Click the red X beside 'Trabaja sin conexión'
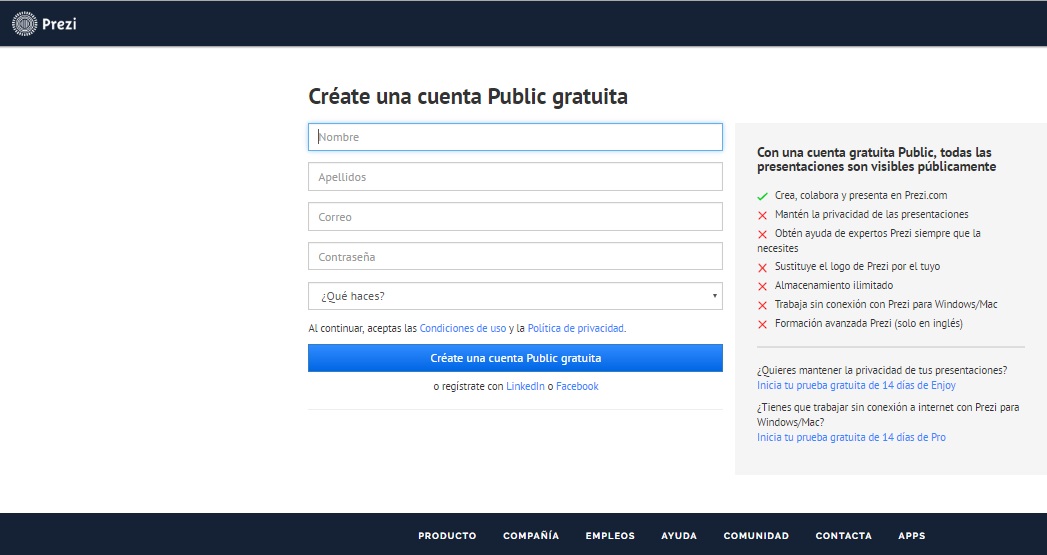1047x555 pixels. pos(763,305)
